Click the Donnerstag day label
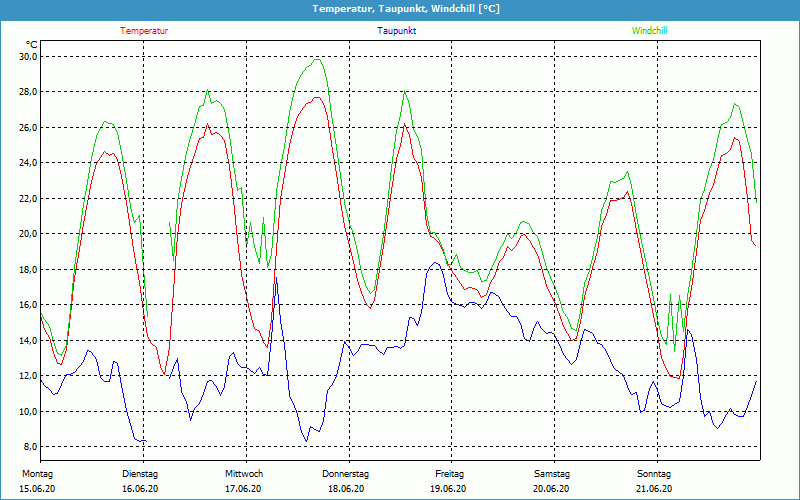Viewport: 800px width, 500px height. point(345,474)
